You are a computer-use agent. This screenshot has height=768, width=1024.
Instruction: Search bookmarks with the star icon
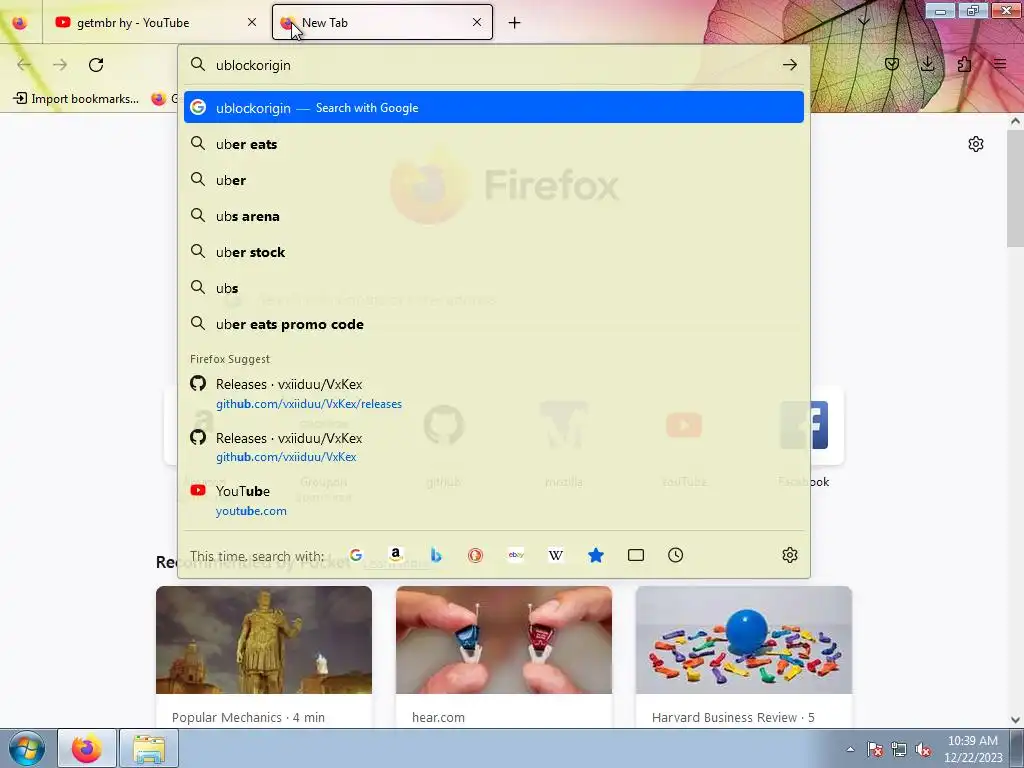[x=596, y=555]
